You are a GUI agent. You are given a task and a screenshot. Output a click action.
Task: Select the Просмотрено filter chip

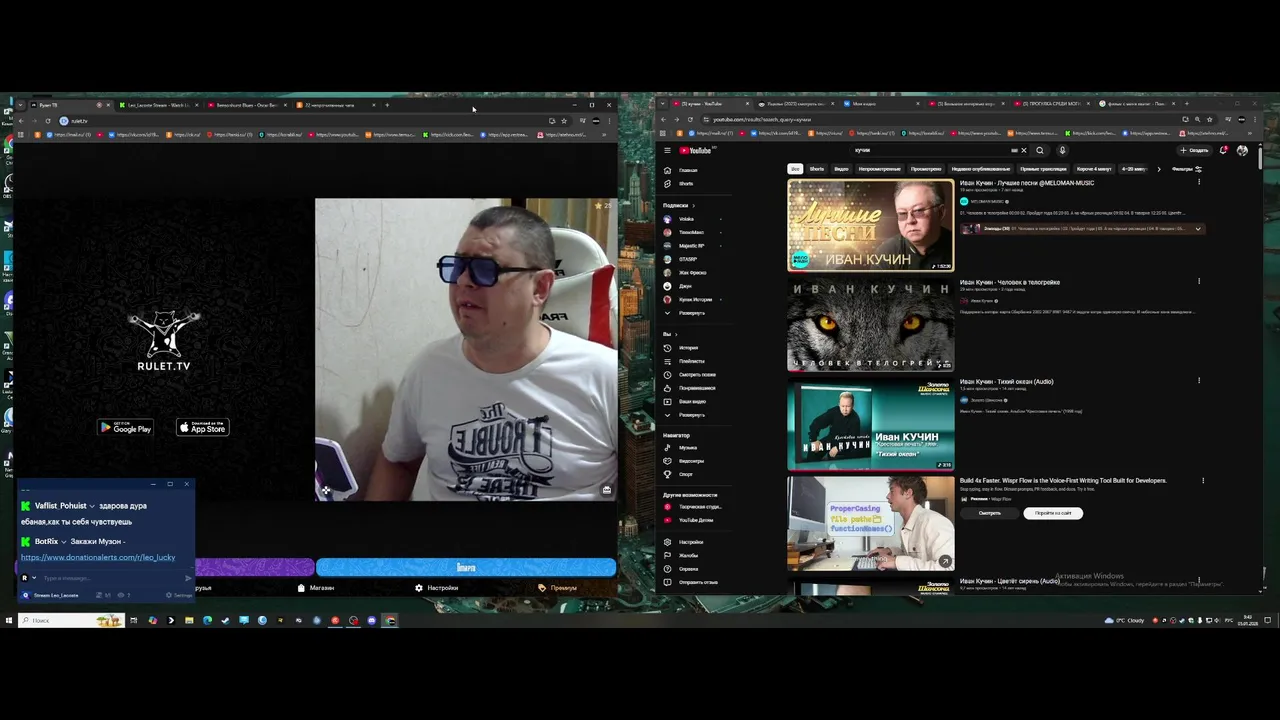tap(926, 169)
